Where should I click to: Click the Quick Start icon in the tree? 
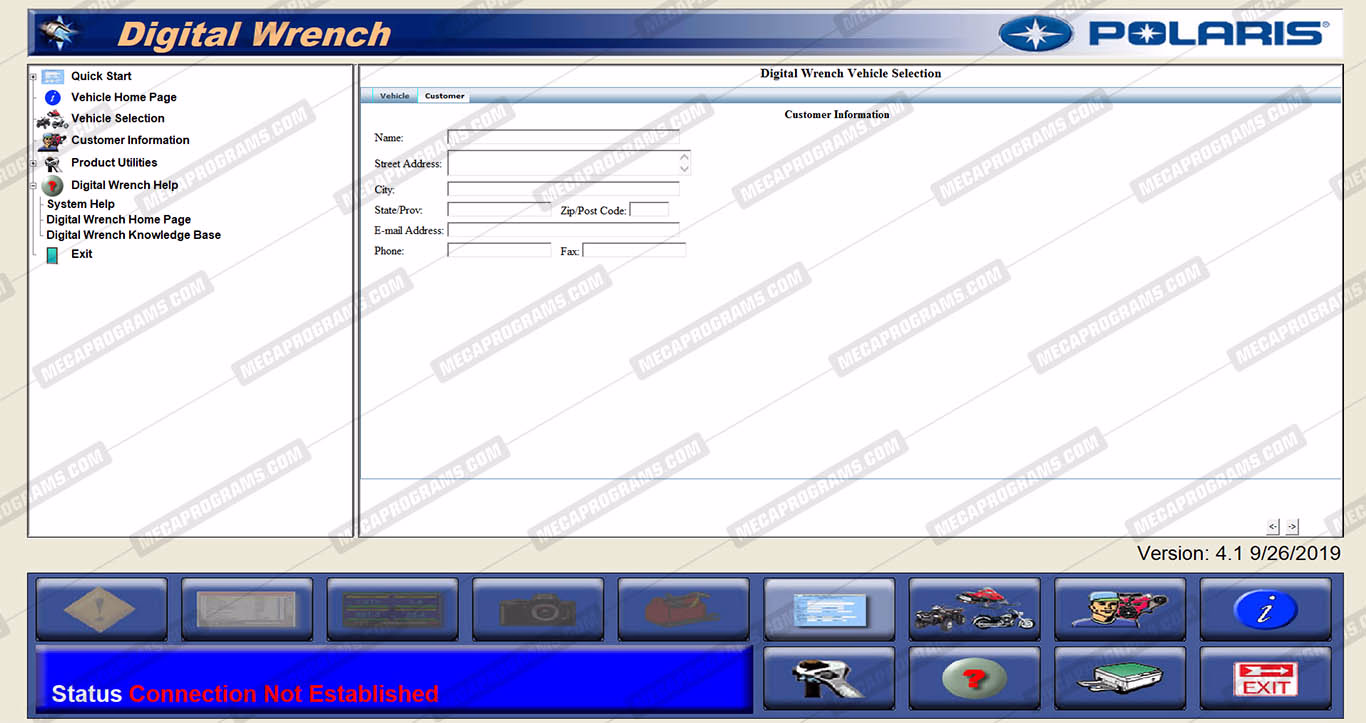pyautogui.click(x=53, y=76)
